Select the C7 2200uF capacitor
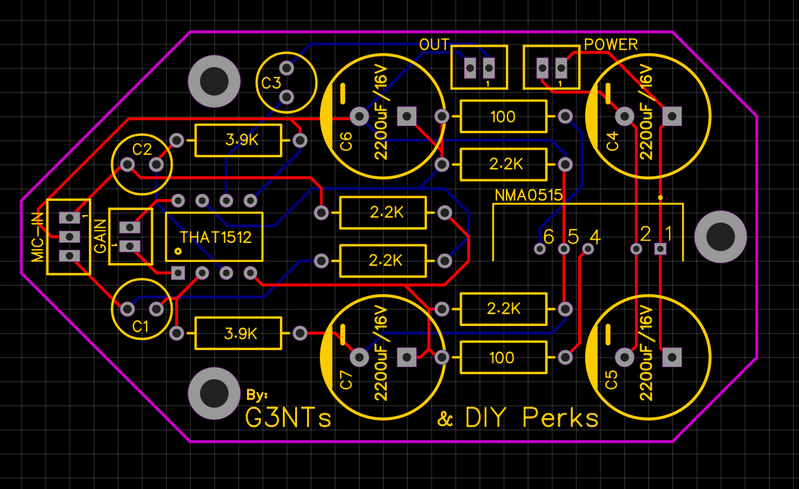 pyautogui.click(x=380, y=358)
